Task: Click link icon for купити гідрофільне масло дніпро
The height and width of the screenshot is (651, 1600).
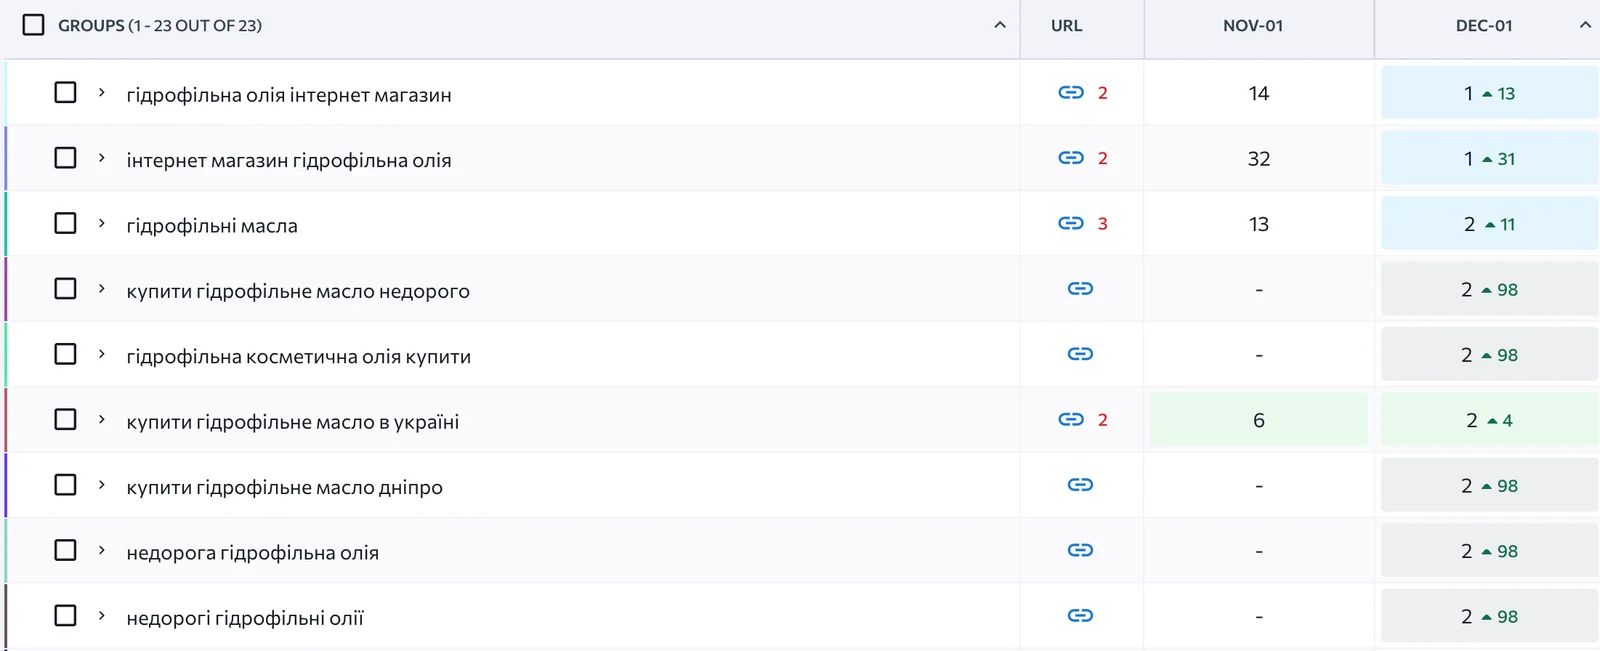Action: pyautogui.click(x=1080, y=485)
